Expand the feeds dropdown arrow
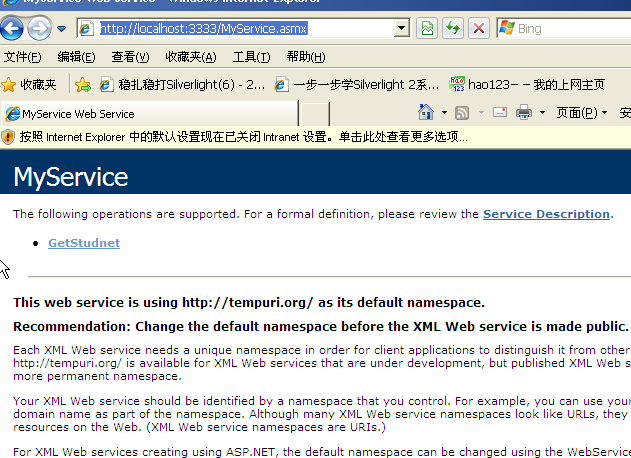The height and width of the screenshot is (458, 631). tap(481, 112)
